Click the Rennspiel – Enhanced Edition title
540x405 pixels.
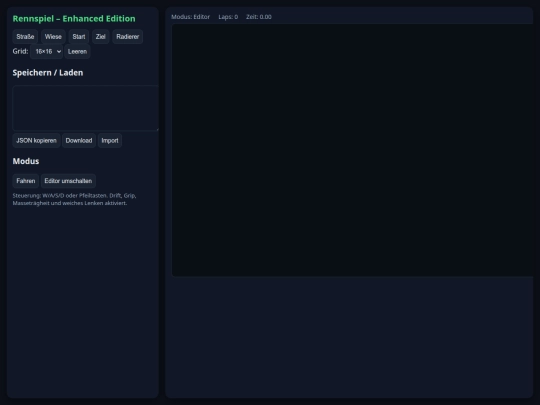click(x=74, y=19)
